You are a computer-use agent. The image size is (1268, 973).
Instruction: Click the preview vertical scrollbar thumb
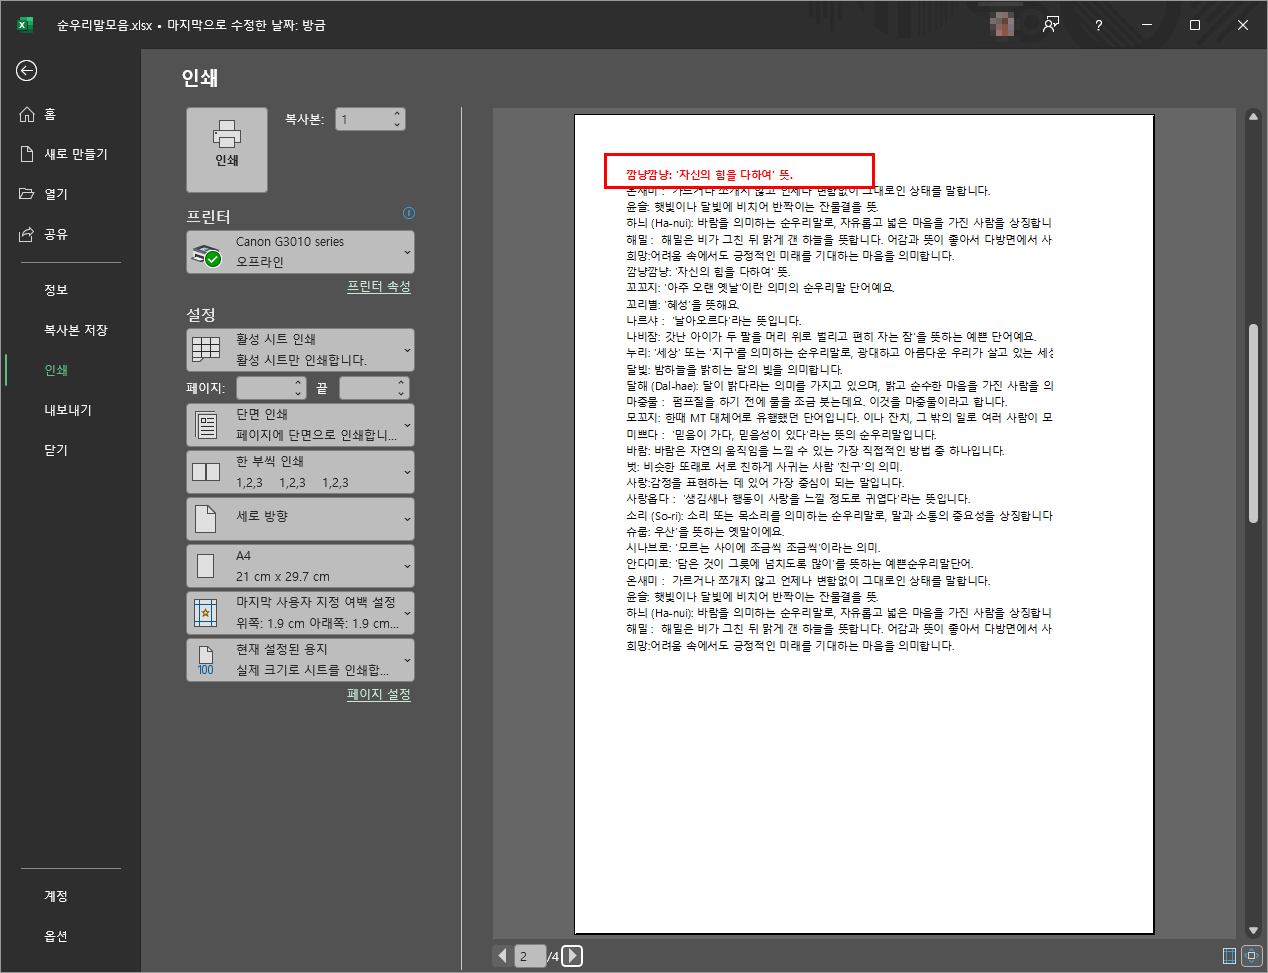coord(1253,423)
